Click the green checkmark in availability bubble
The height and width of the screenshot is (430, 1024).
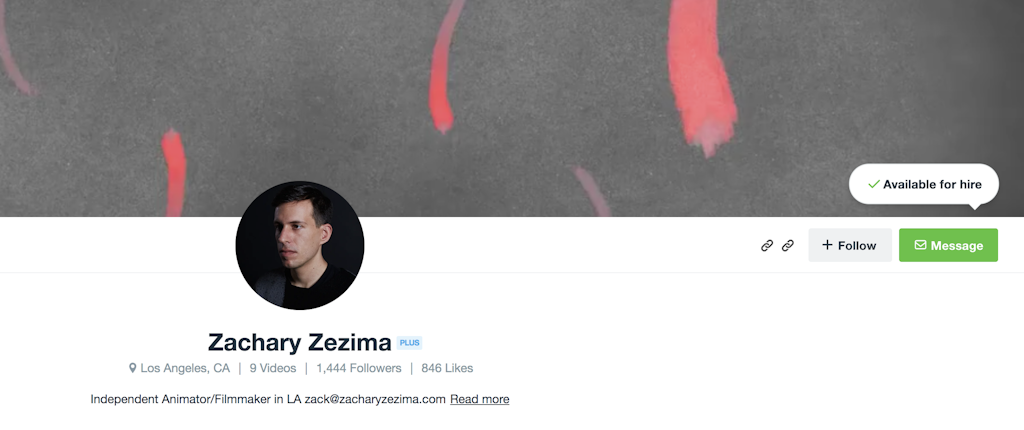pos(873,184)
